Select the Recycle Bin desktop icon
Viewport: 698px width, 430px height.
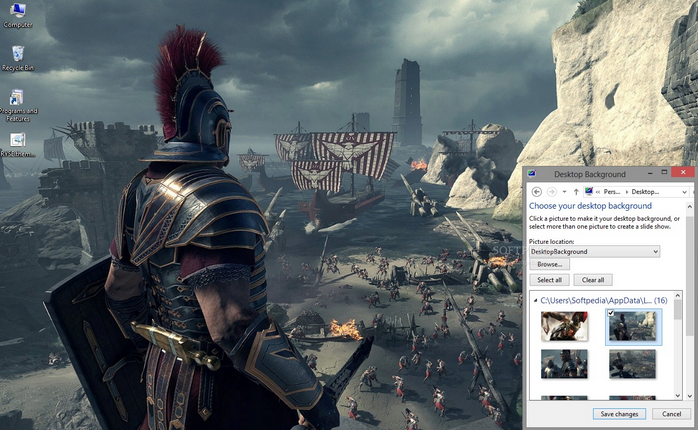click(x=18, y=58)
